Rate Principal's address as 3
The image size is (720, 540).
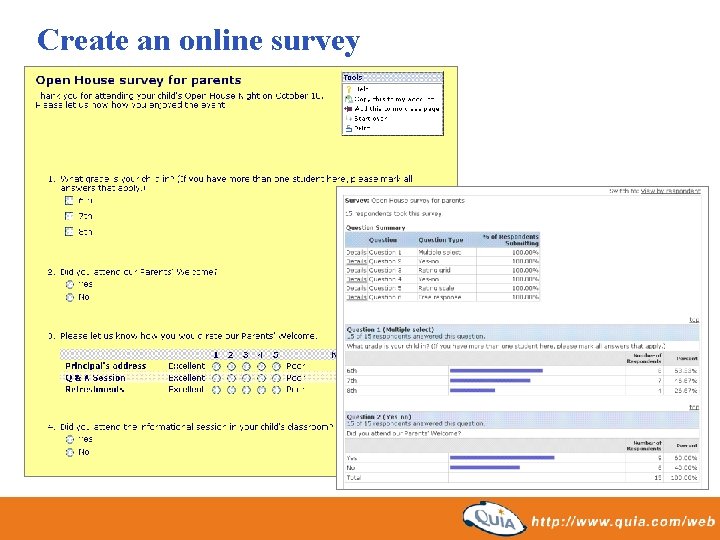(246, 366)
